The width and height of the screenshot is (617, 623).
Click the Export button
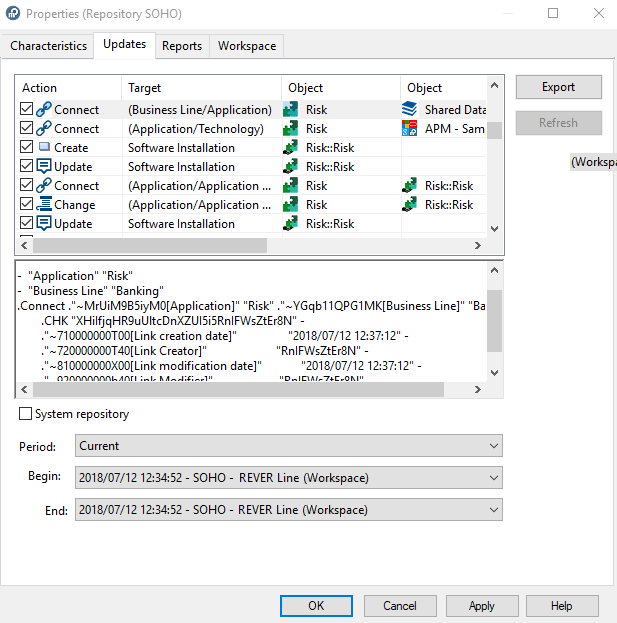(558, 87)
